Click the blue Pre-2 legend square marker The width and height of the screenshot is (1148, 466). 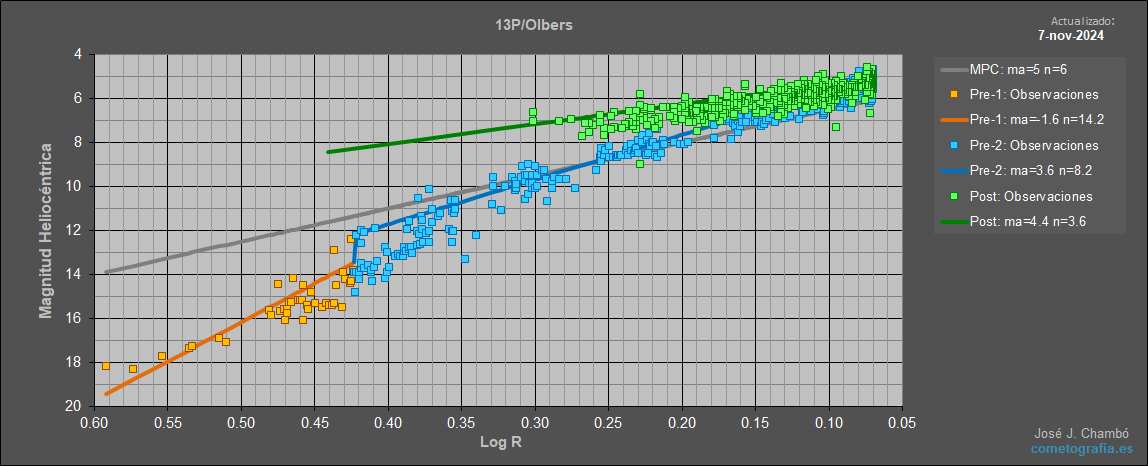(x=953, y=146)
